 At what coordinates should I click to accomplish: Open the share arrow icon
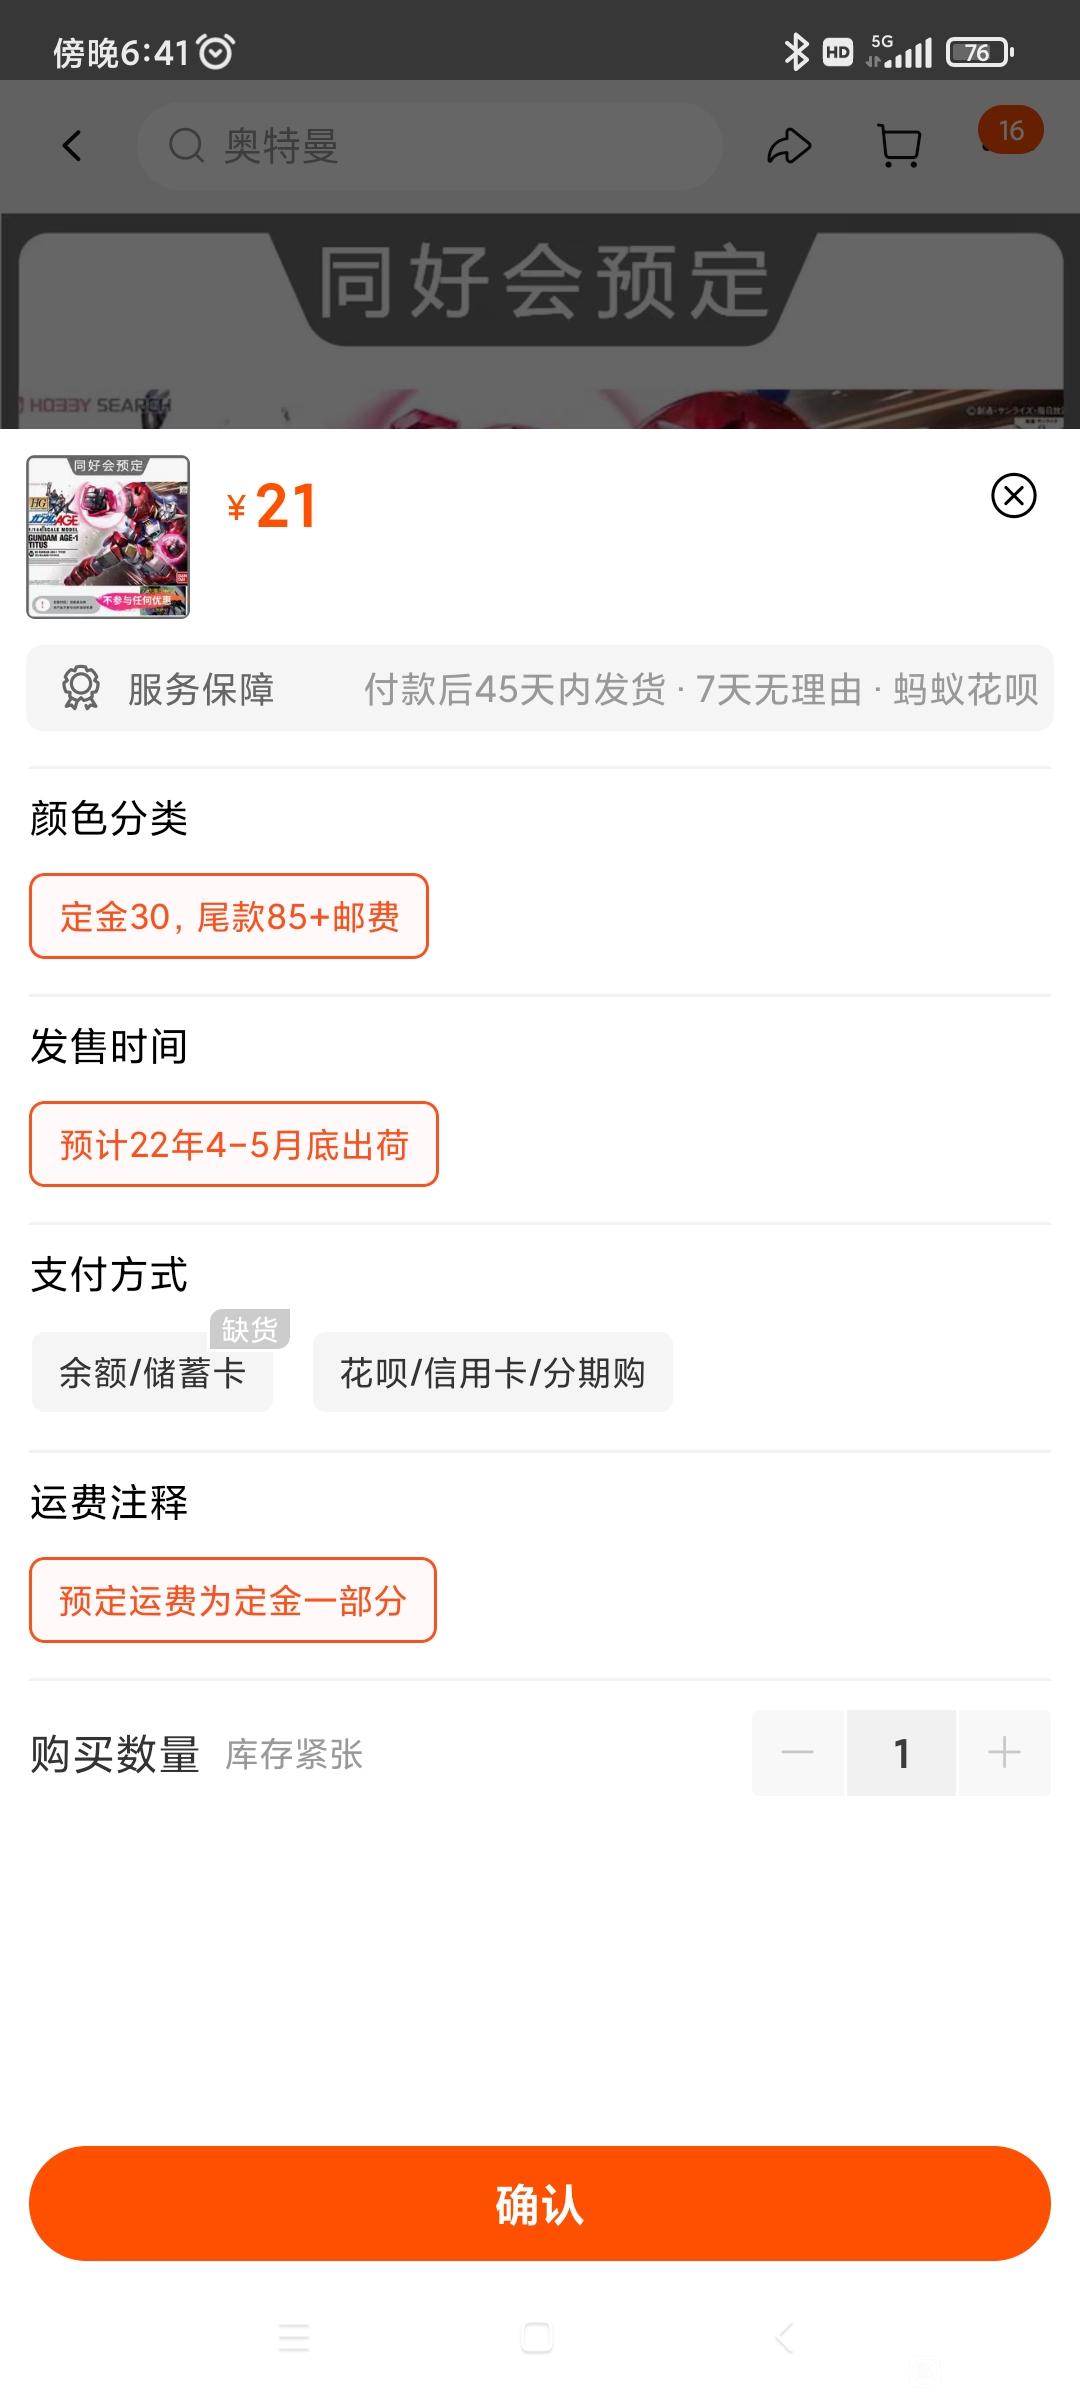789,146
